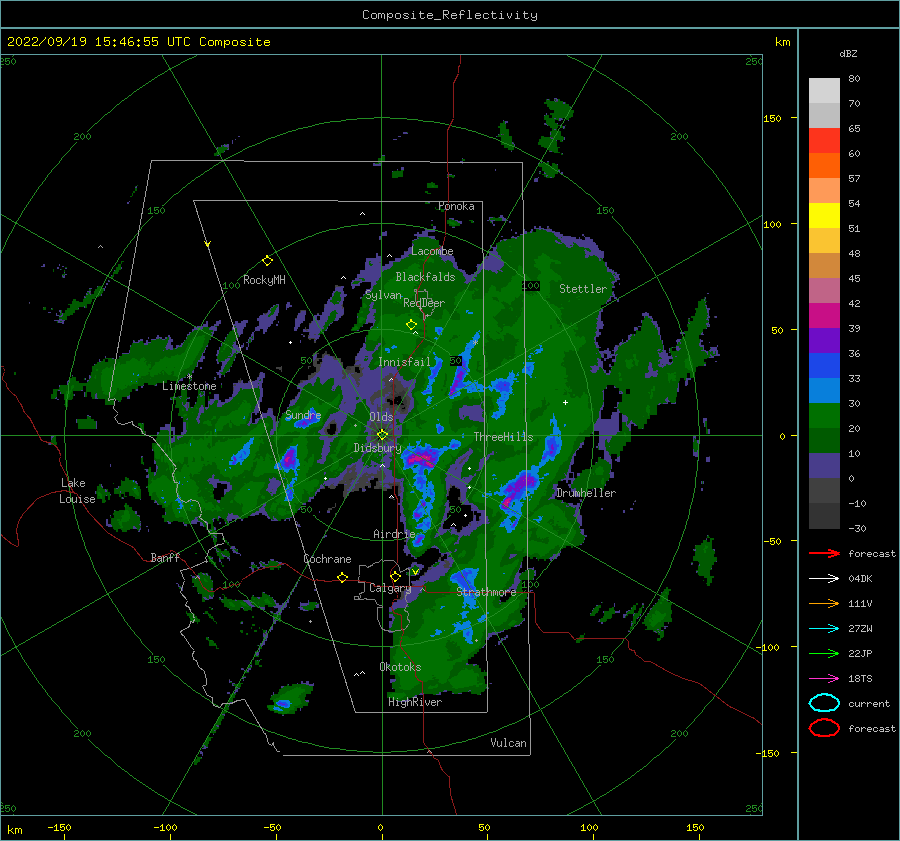Image resolution: width=900 pixels, height=841 pixels.
Task: Click the RockyMH label
Action: tap(264, 280)
